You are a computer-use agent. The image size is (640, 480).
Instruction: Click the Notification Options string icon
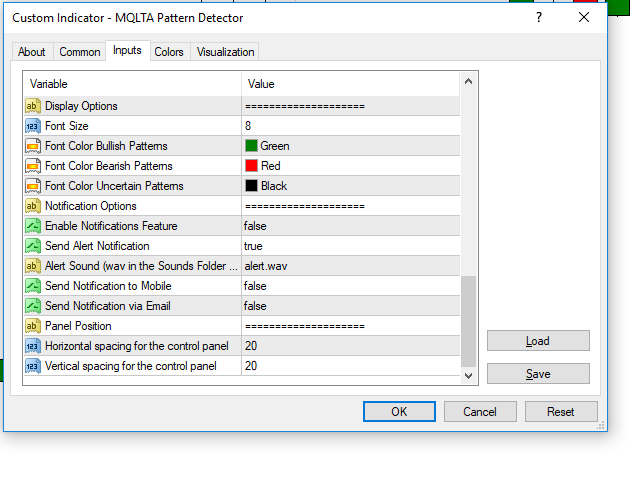click(x=33, y=206)
